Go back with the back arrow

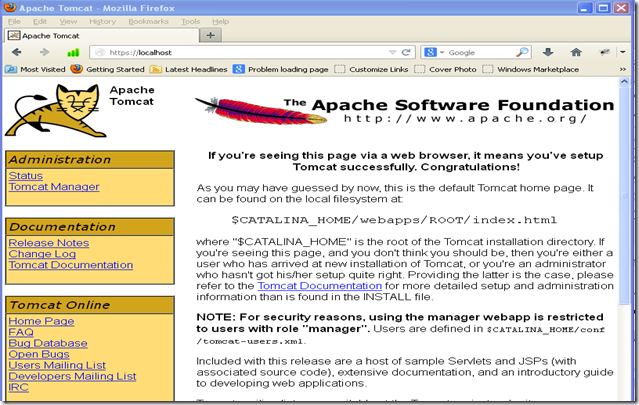(x=17, y=52)
